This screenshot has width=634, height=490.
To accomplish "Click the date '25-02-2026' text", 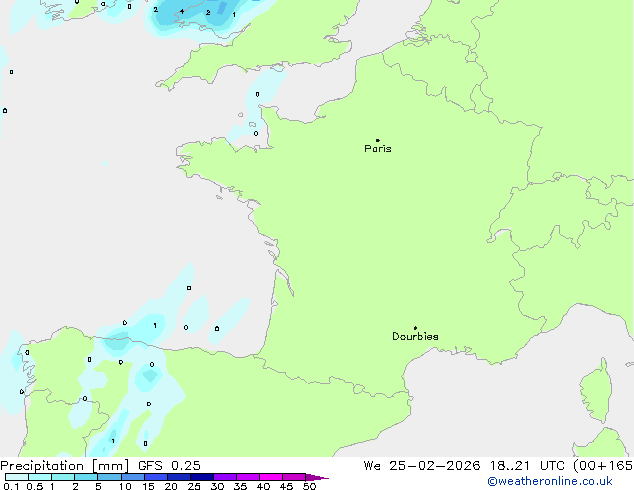I will click(435, 466).
